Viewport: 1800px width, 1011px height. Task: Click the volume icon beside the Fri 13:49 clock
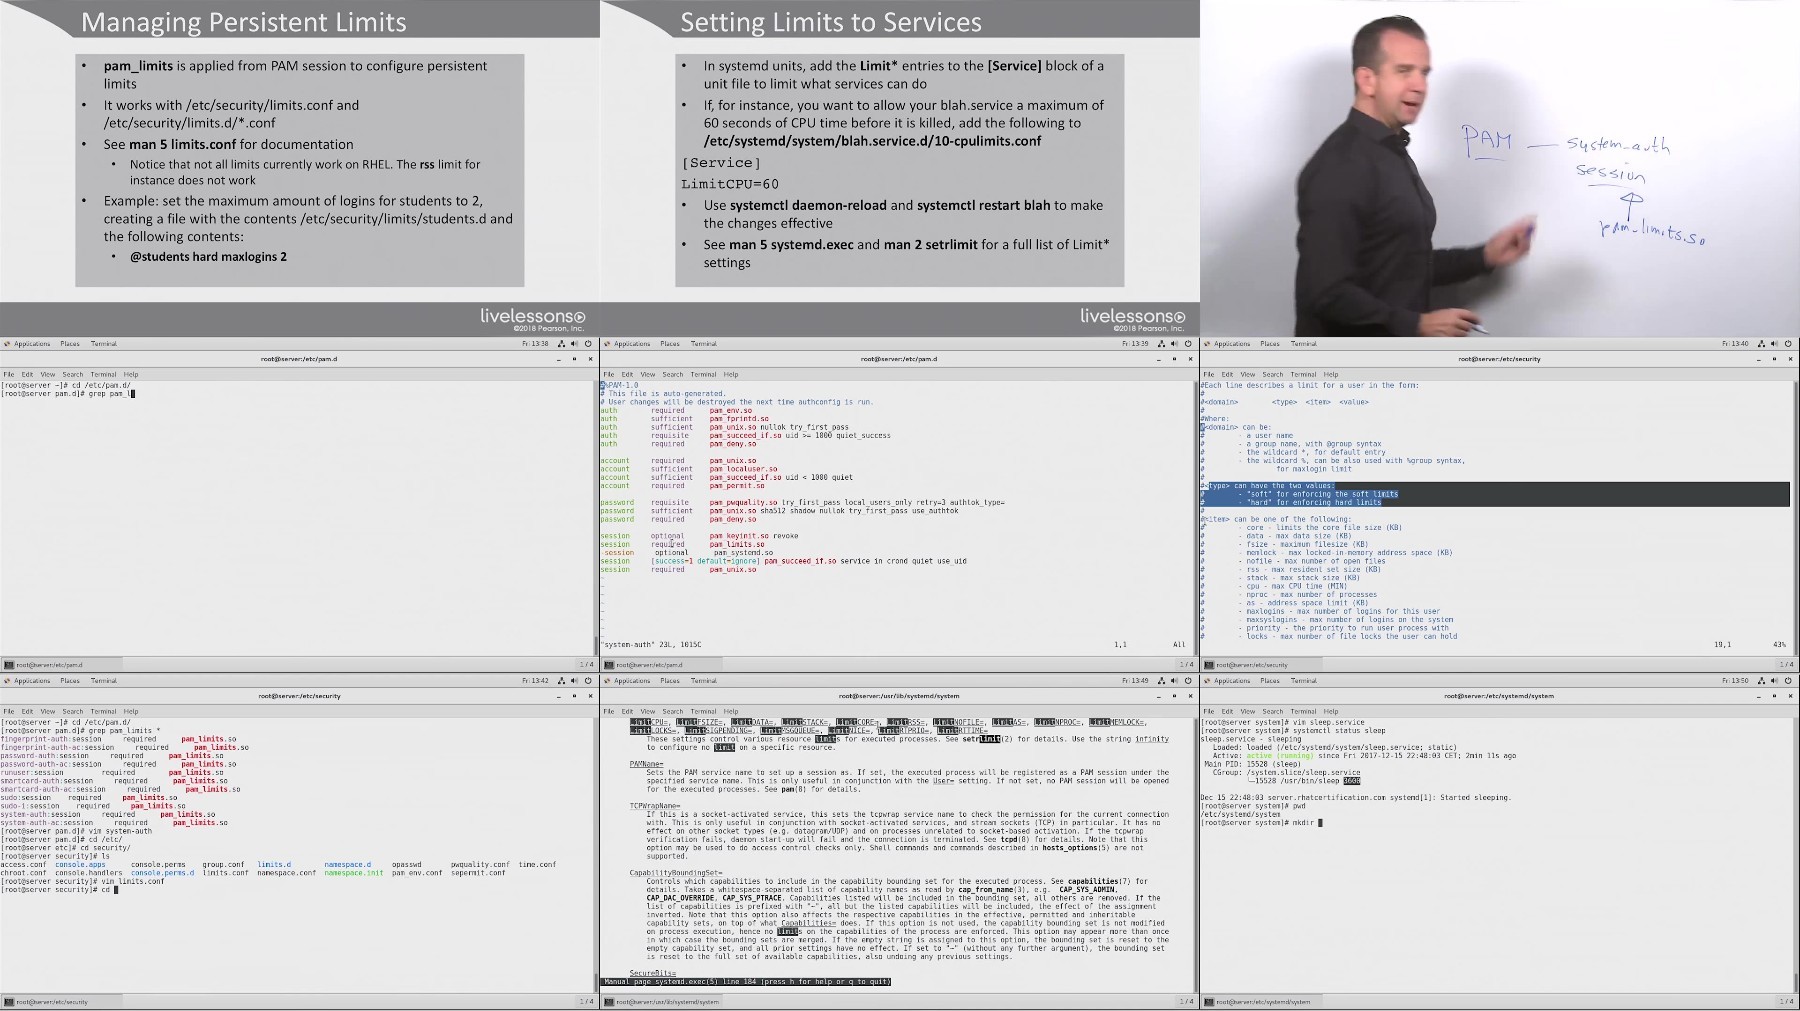point(1175,681)
